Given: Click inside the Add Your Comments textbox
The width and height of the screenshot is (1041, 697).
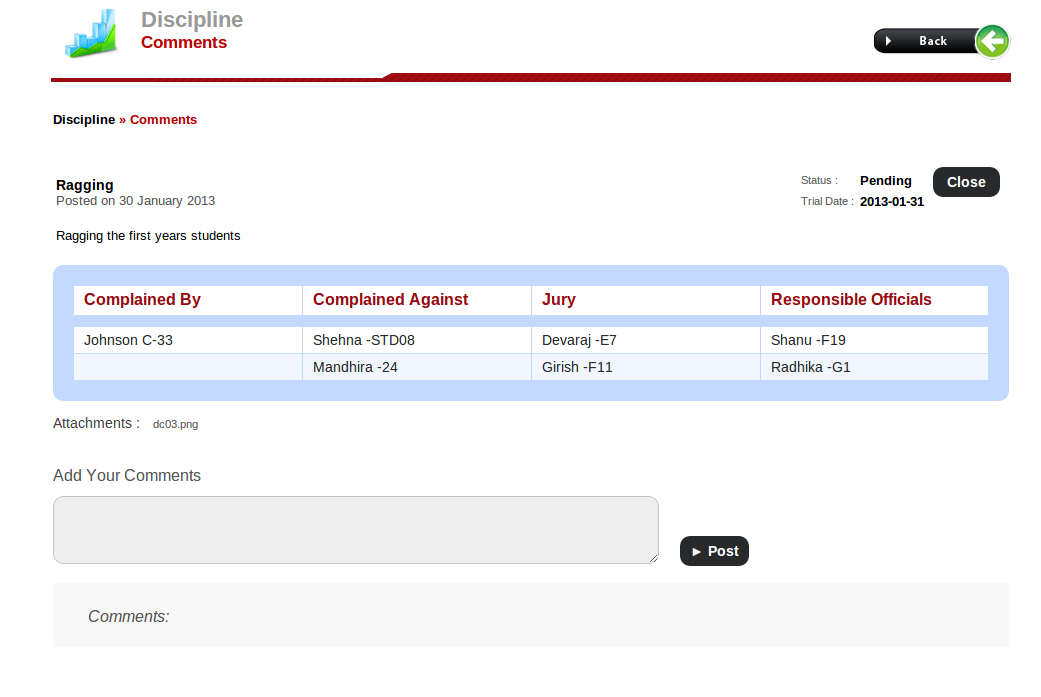Looking at the screenshot, I should [355, 530].
